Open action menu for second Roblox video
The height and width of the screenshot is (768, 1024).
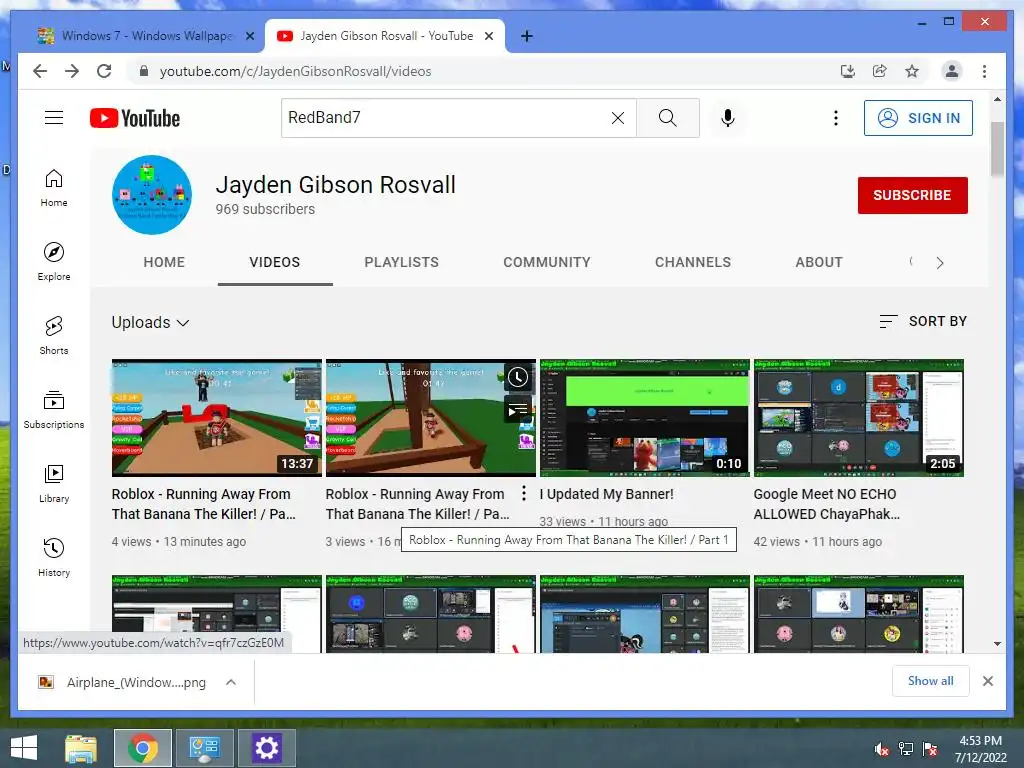(x=523, y=494)
